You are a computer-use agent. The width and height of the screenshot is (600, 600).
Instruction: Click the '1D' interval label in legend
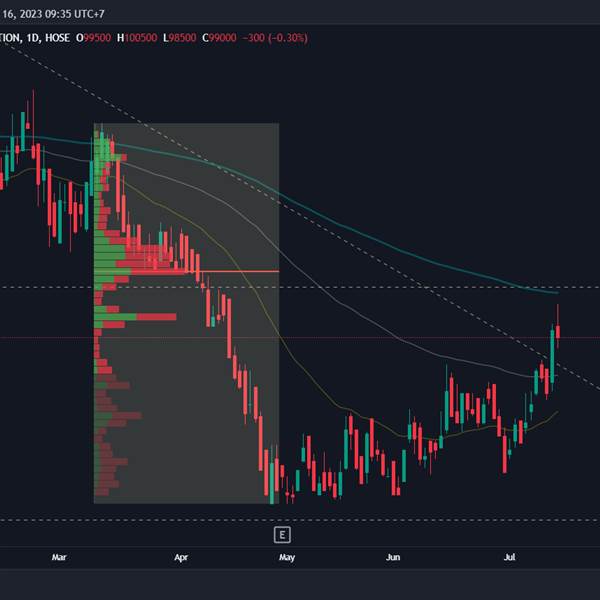33,38
